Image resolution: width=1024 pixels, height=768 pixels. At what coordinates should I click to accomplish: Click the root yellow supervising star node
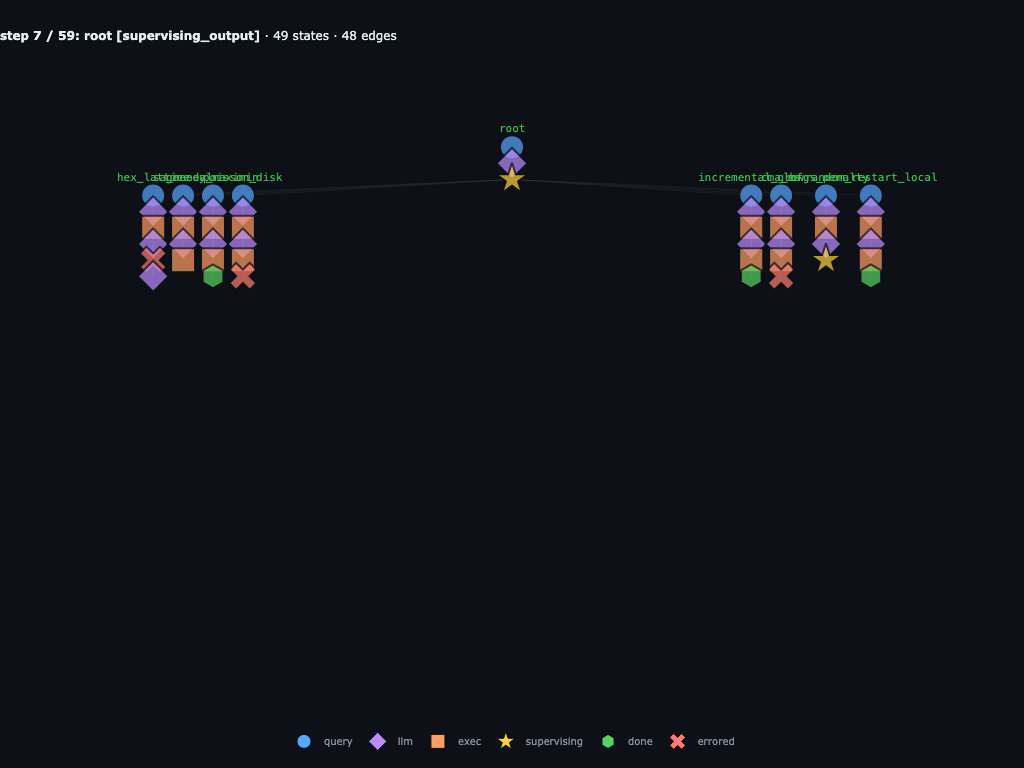[512, 178]
